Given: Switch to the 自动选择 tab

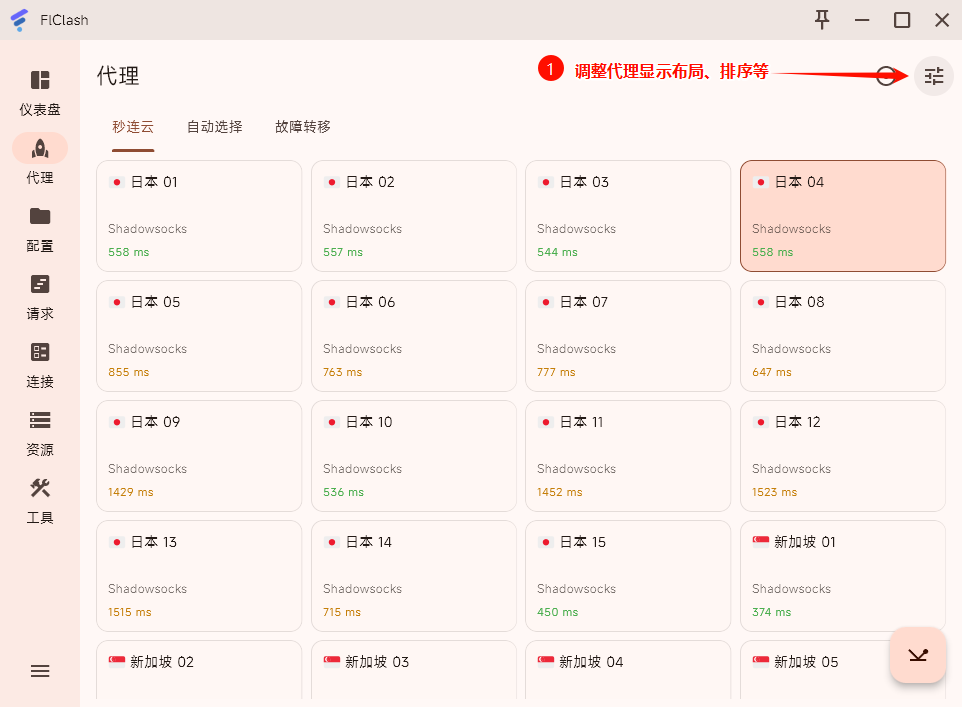Looking at the screenshot, I should (214, 127).
